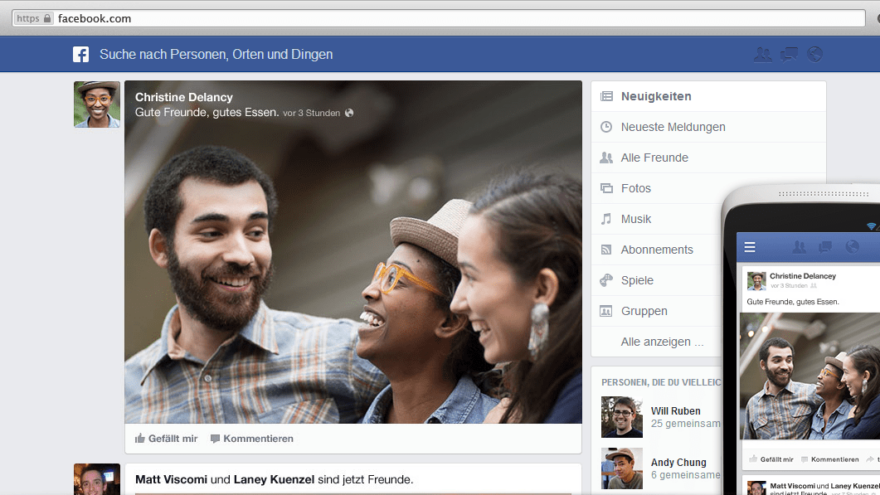Open the large photo of three friends
This screenshot has width=880, height=495.
pos(353,251)
